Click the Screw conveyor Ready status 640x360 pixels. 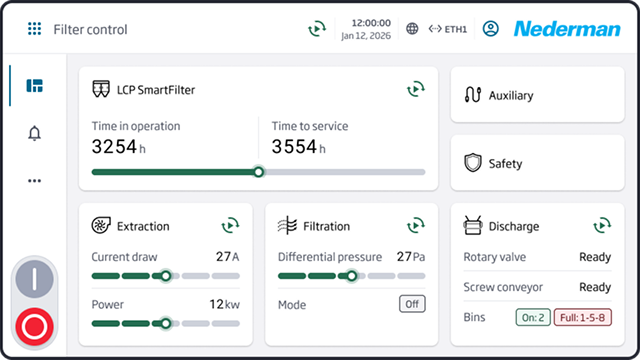[x=595, y=287]
